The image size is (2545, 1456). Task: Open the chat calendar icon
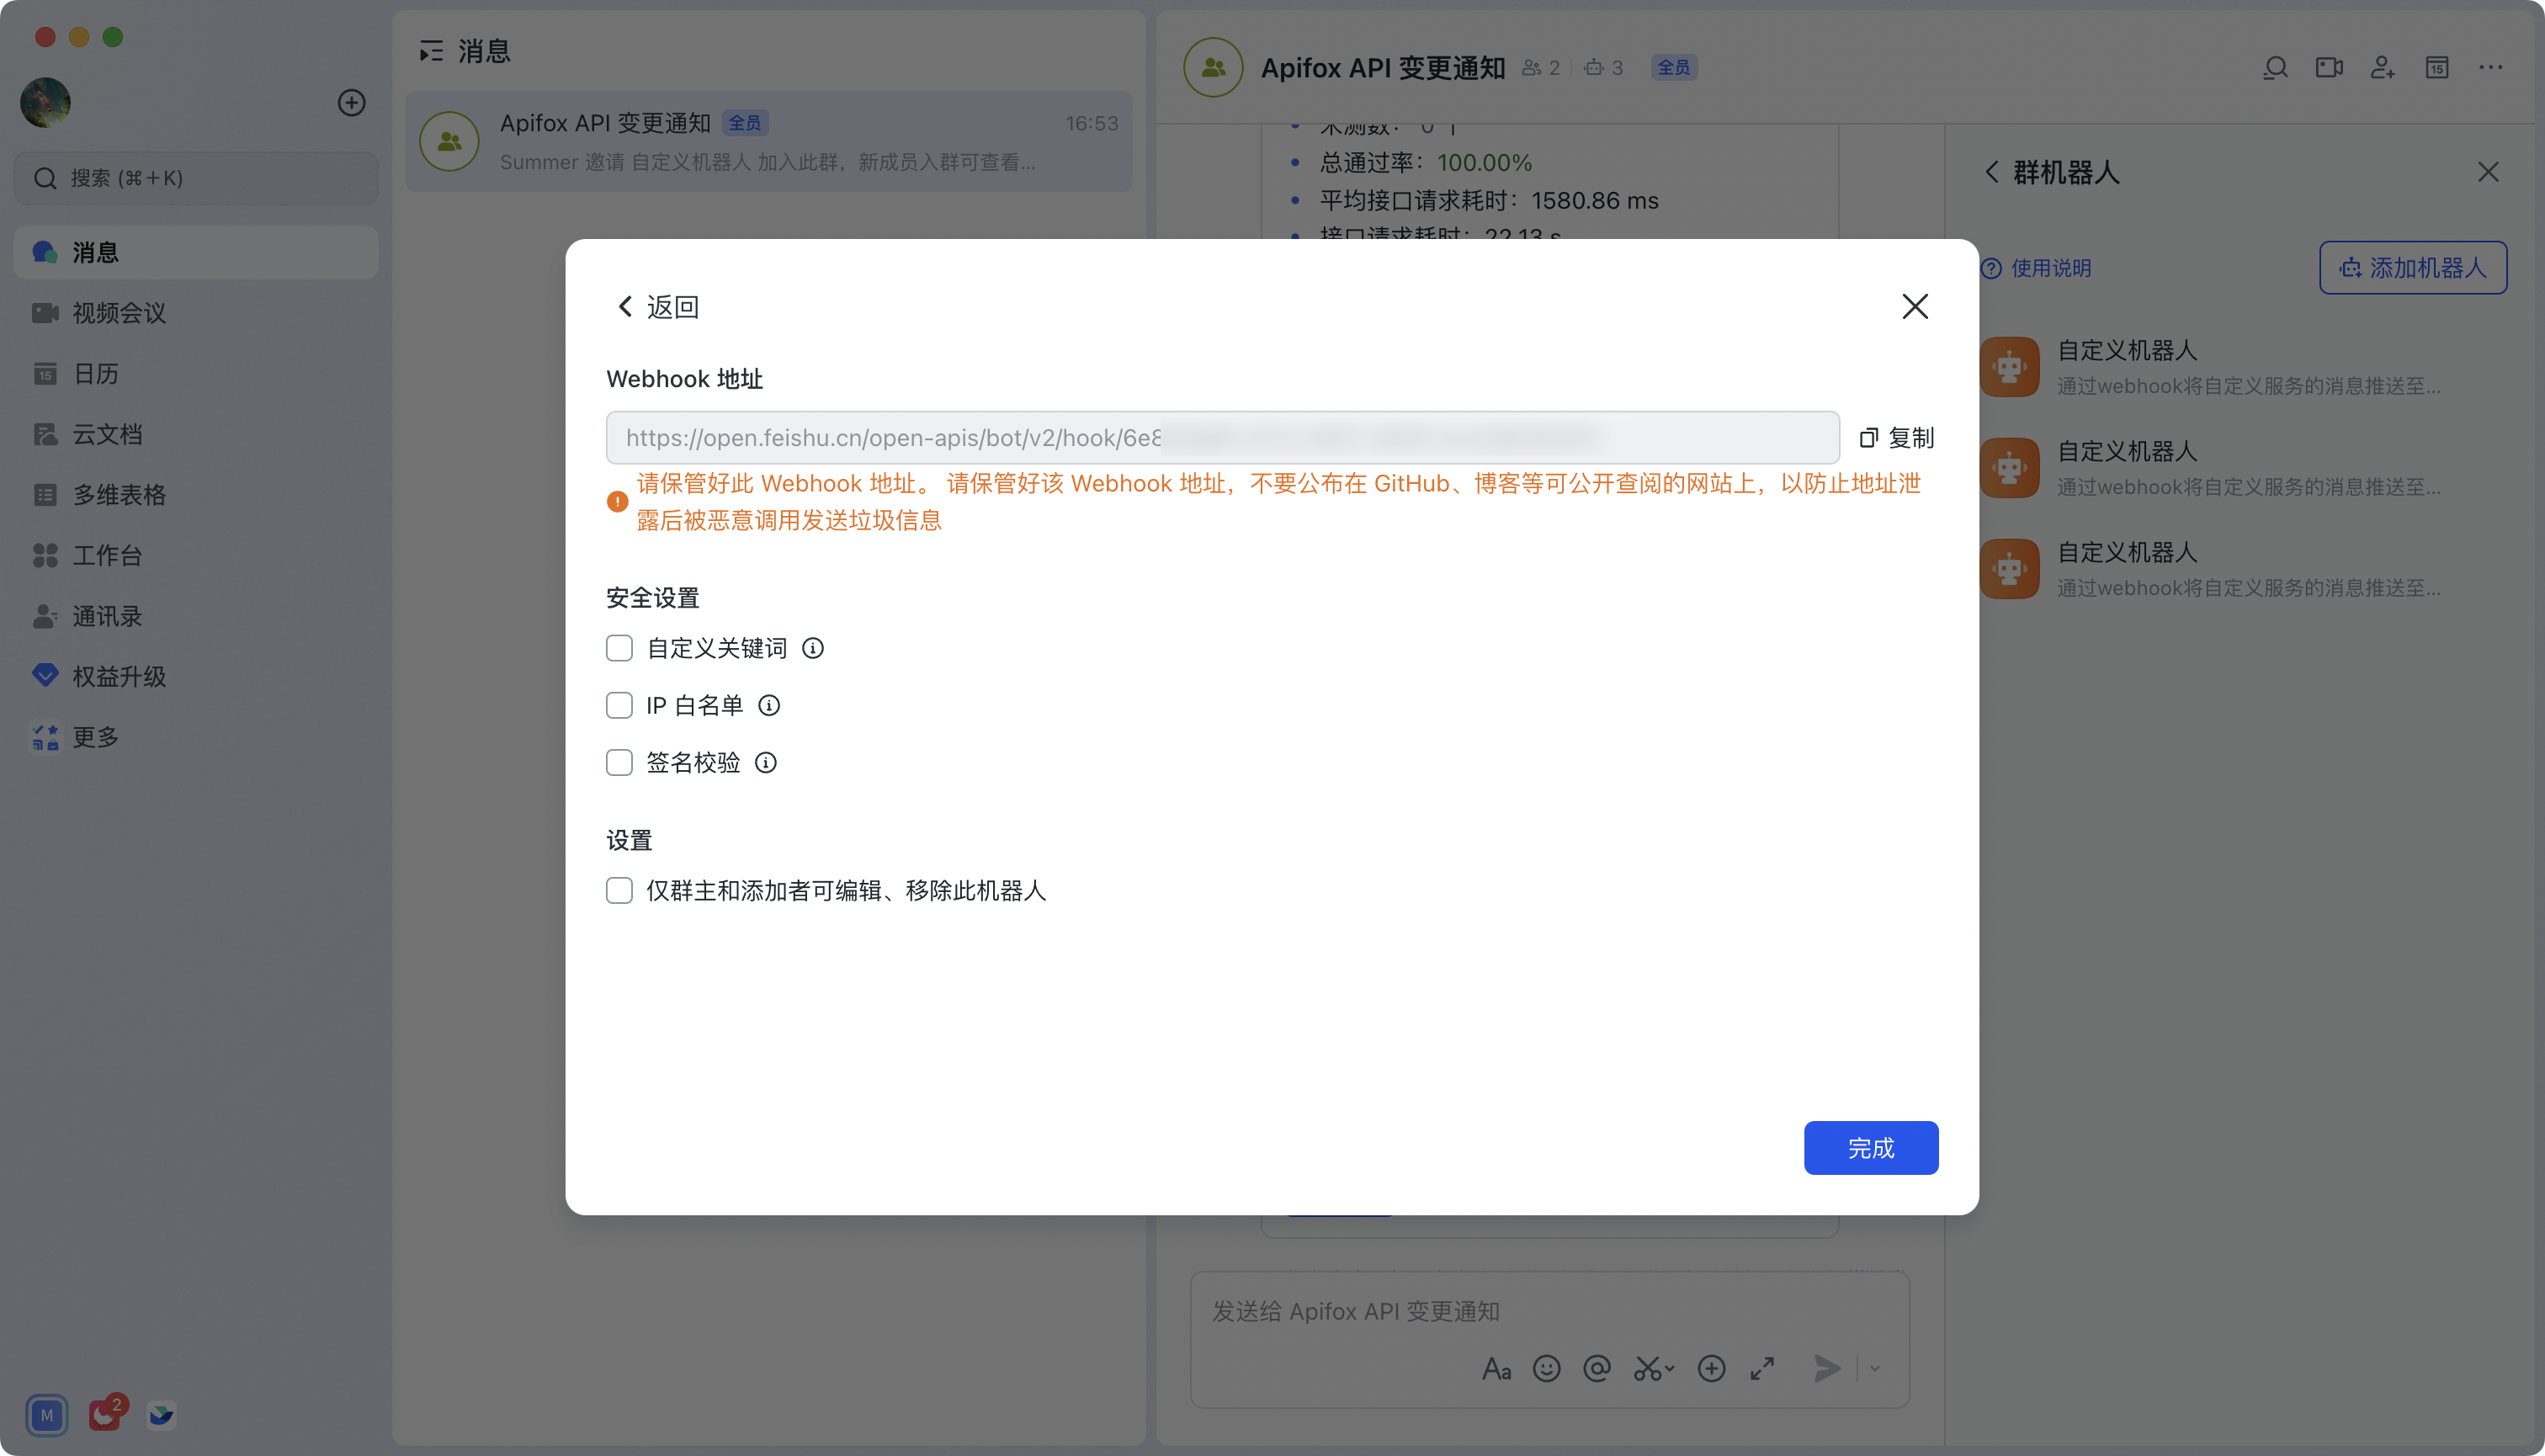2437,67
